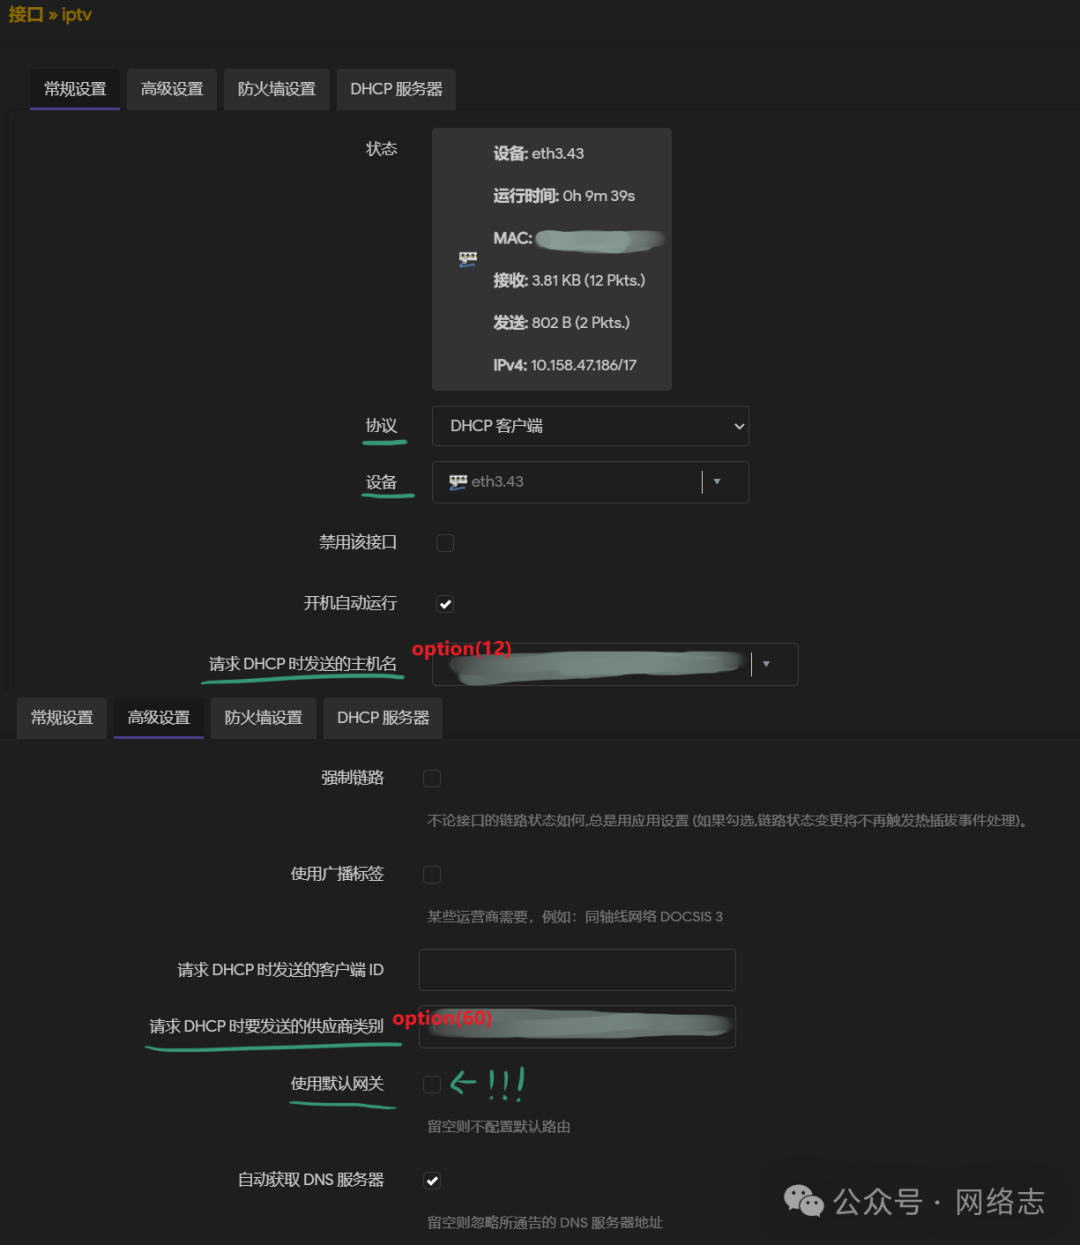The image size is (1080, 1245).
Task: Uncheck 开机自动运行
Action: (x=444, y=603)
